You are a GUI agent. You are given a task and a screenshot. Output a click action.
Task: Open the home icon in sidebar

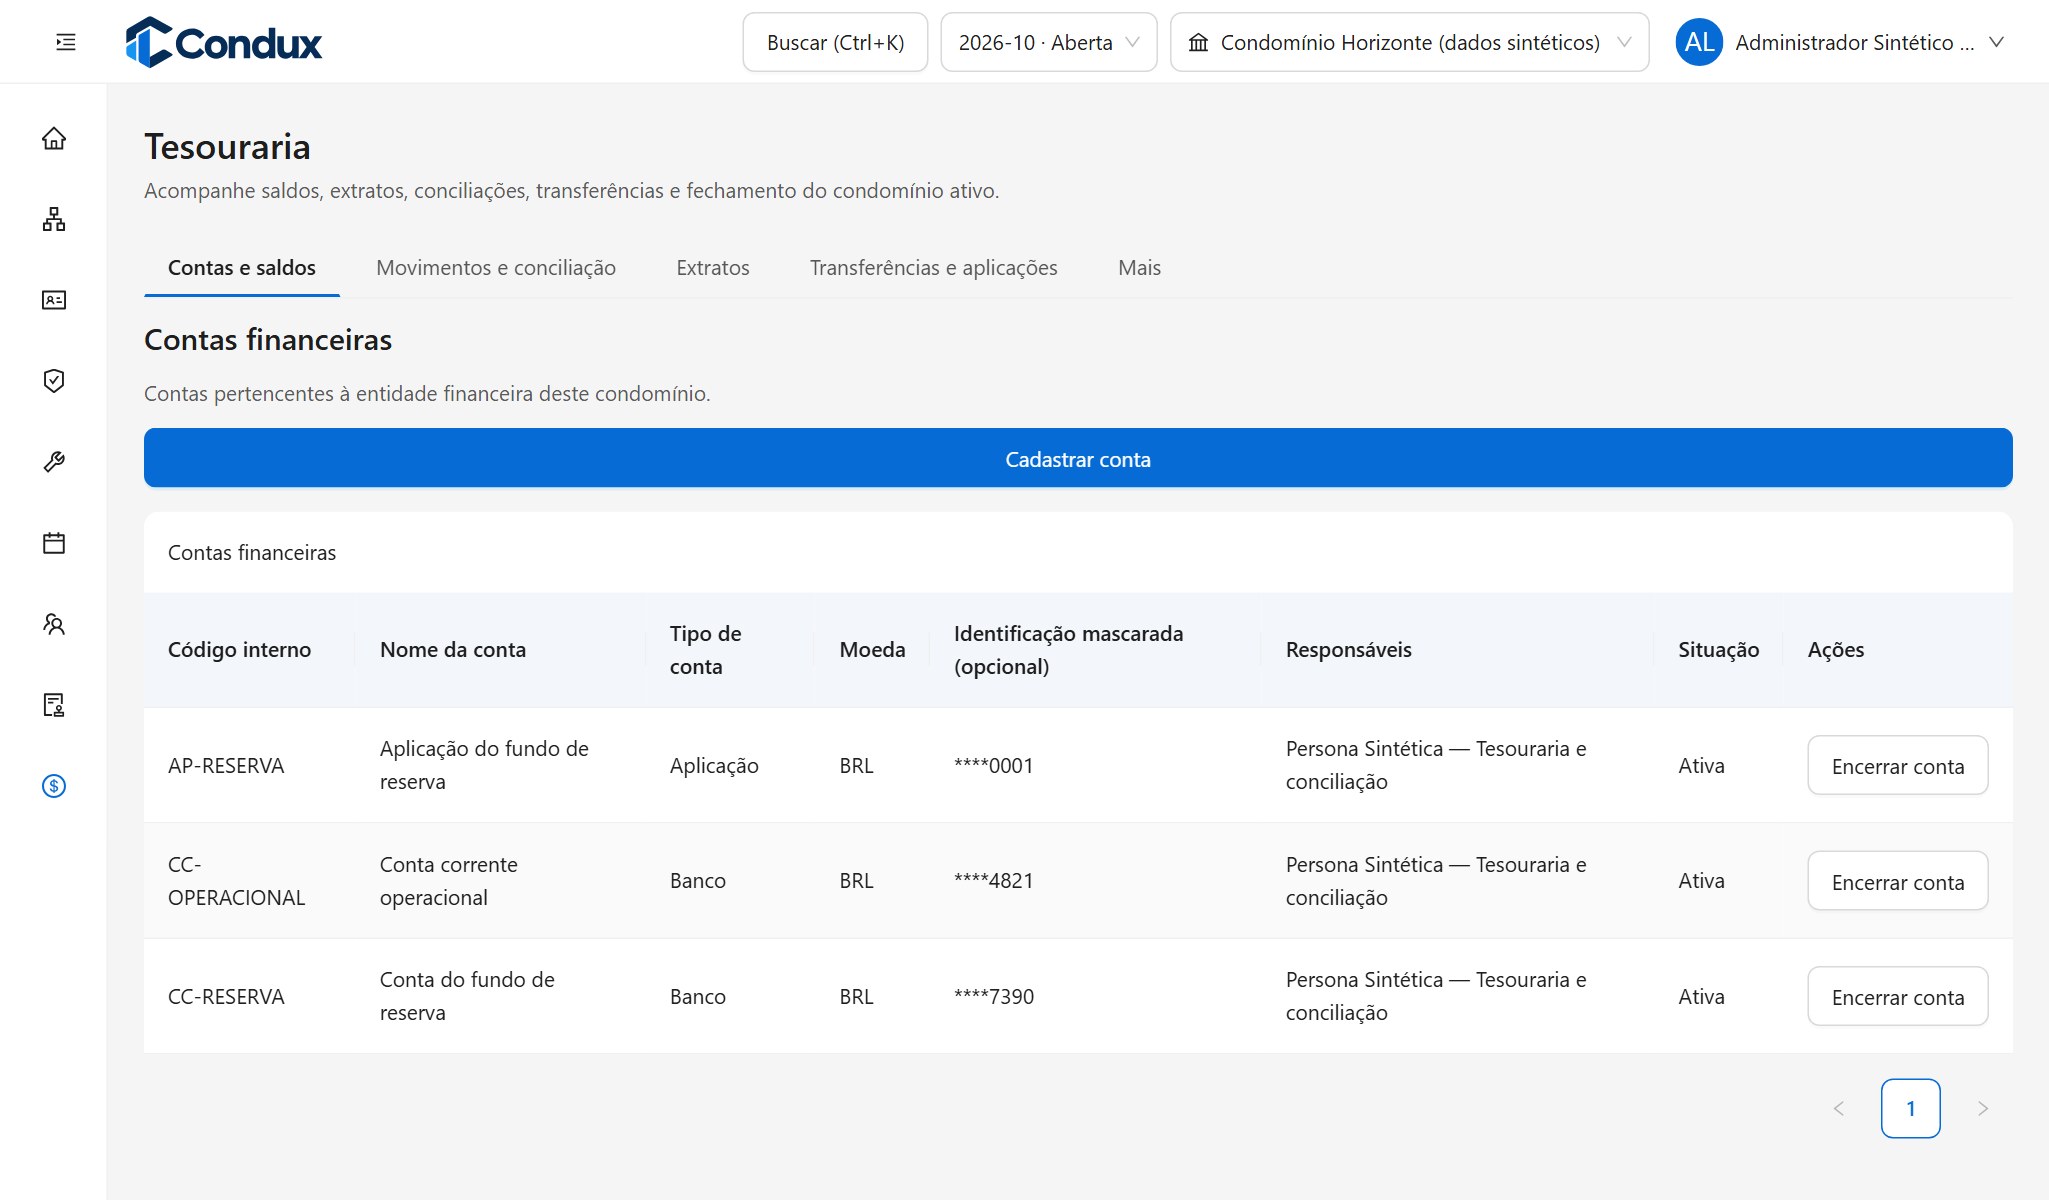[x=54, y=138]
